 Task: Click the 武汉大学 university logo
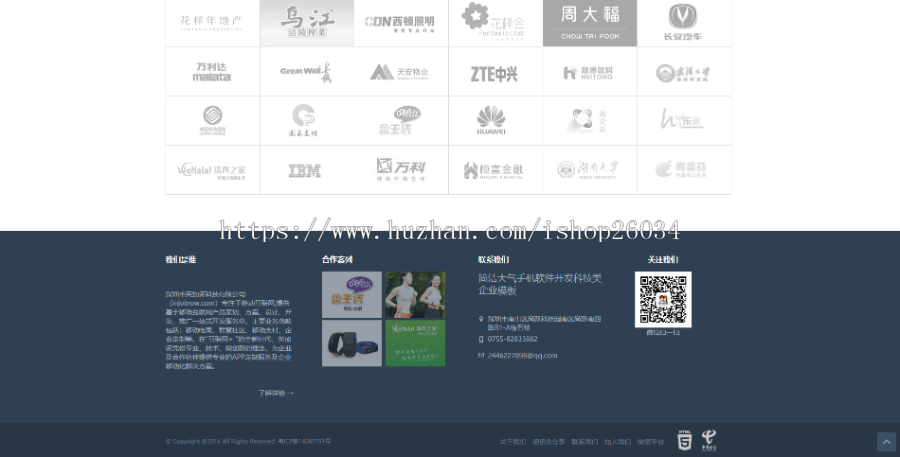(x=684, y=72)
